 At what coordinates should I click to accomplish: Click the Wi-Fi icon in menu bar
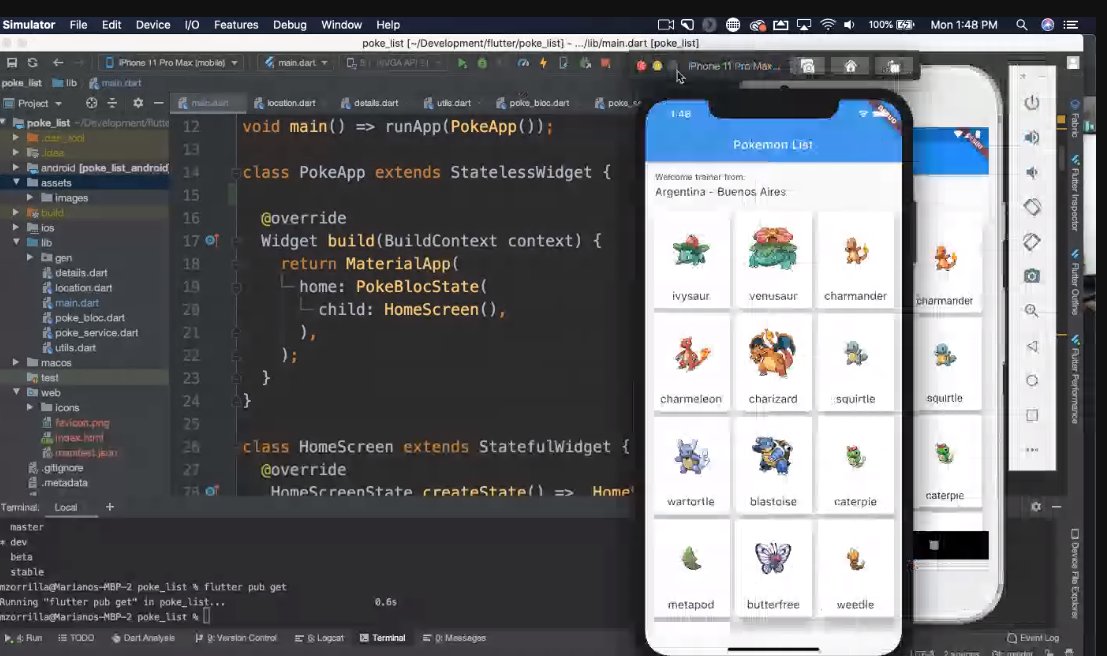click(x=827, y=25)
